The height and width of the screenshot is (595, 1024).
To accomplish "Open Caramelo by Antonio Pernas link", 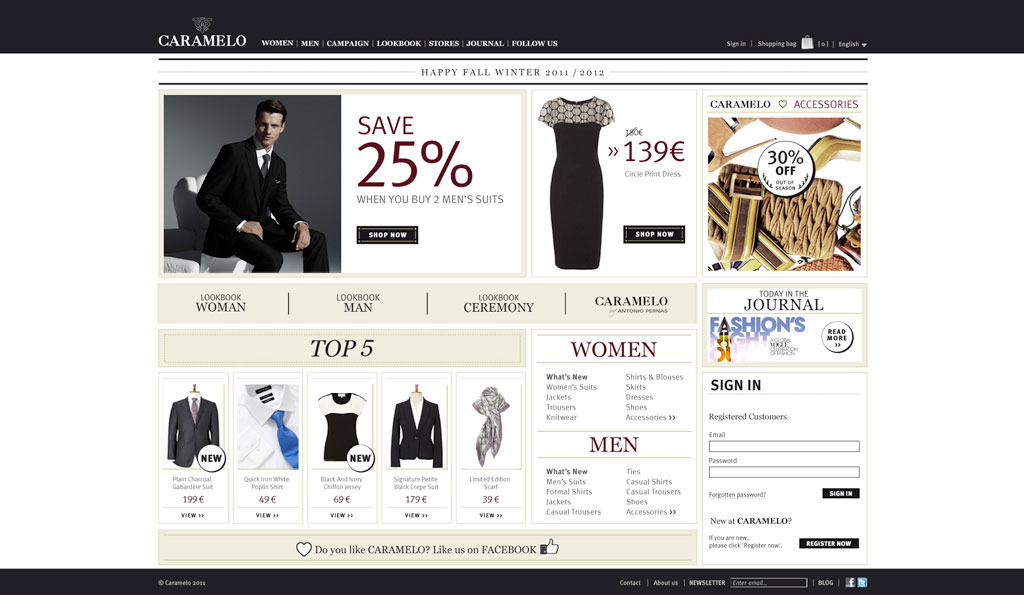I will pyautogui.click(x=631, y=304).
